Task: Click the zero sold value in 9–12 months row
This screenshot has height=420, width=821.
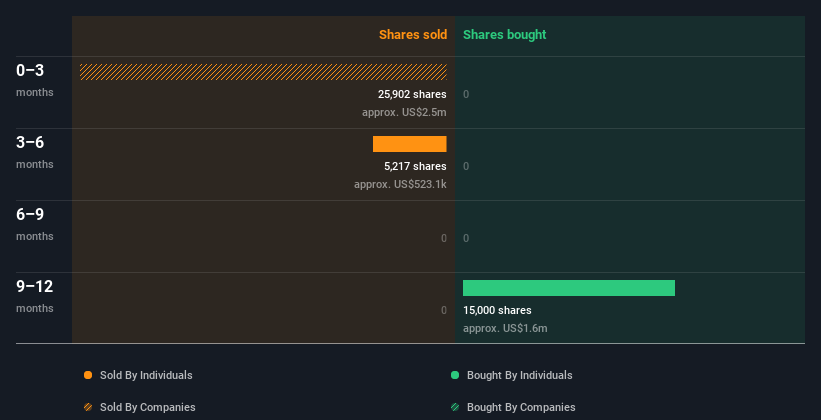Action: coord(443,310)
